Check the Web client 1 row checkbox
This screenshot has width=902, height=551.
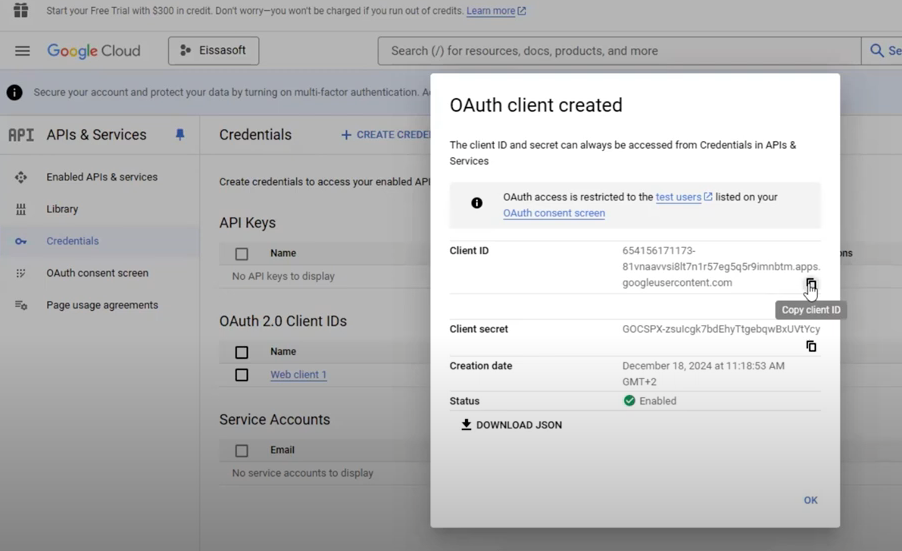(x=242, y=375)
